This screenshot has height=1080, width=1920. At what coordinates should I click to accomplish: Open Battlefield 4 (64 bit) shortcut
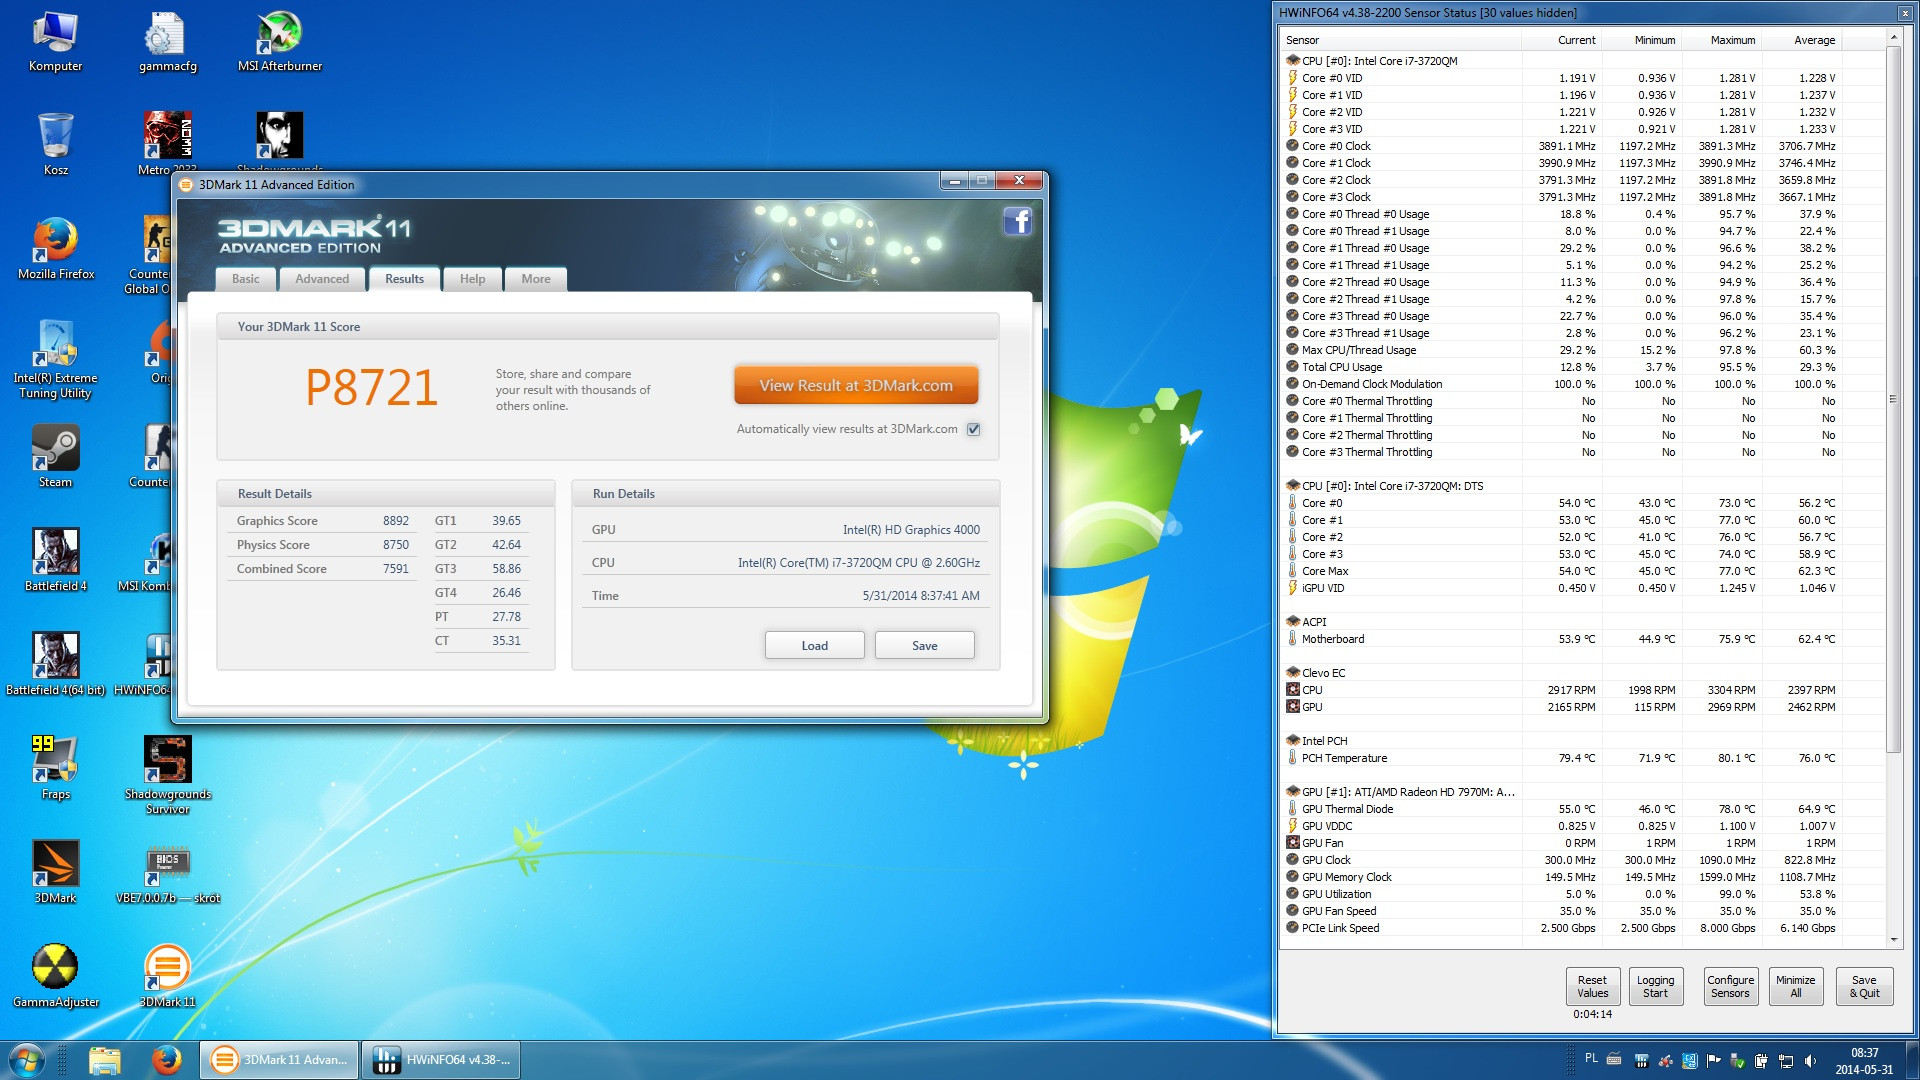pyautogui.click(x=55, y=666)
